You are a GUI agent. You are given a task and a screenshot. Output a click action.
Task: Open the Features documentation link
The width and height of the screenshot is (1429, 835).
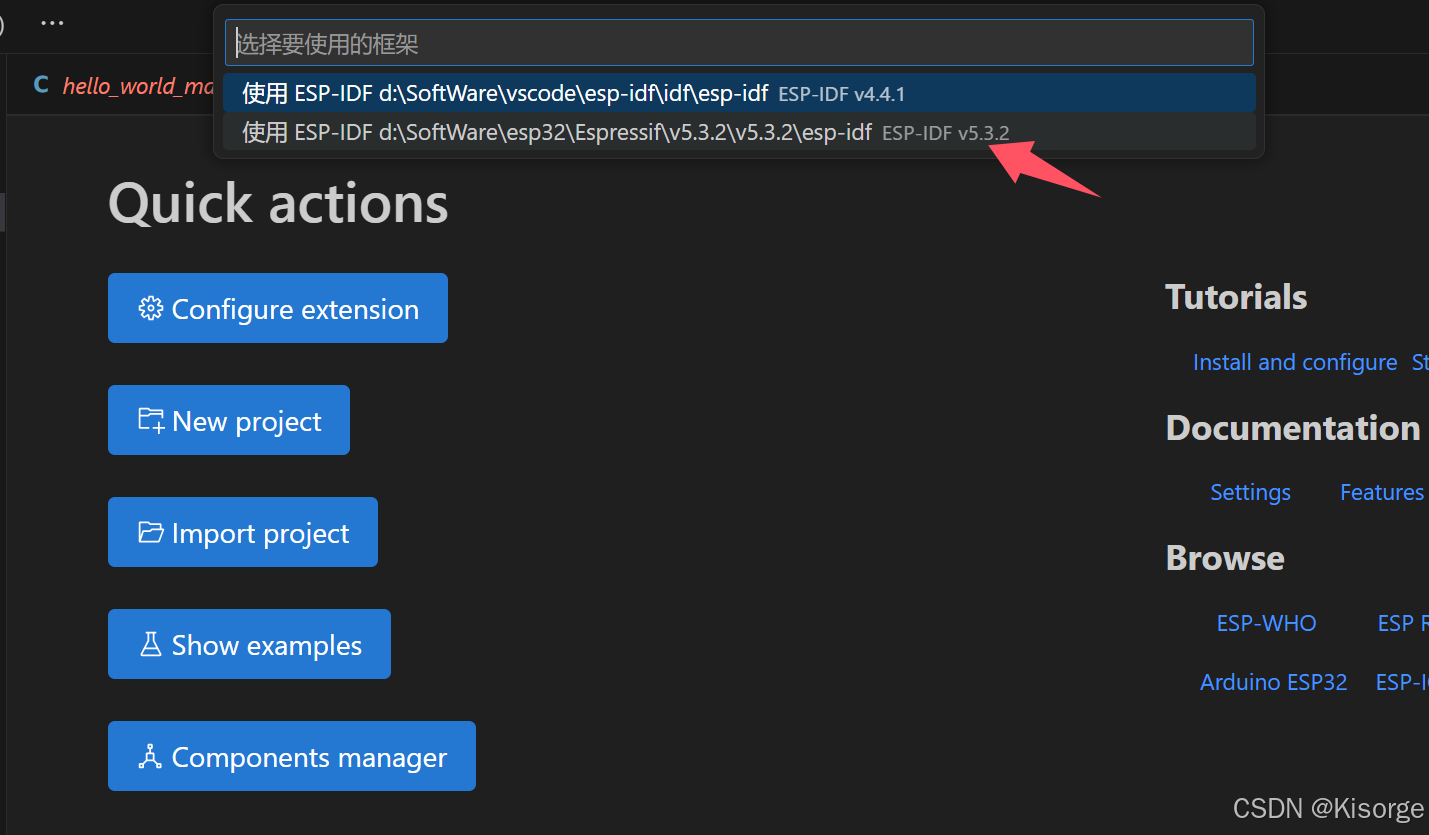[1382, 492]
